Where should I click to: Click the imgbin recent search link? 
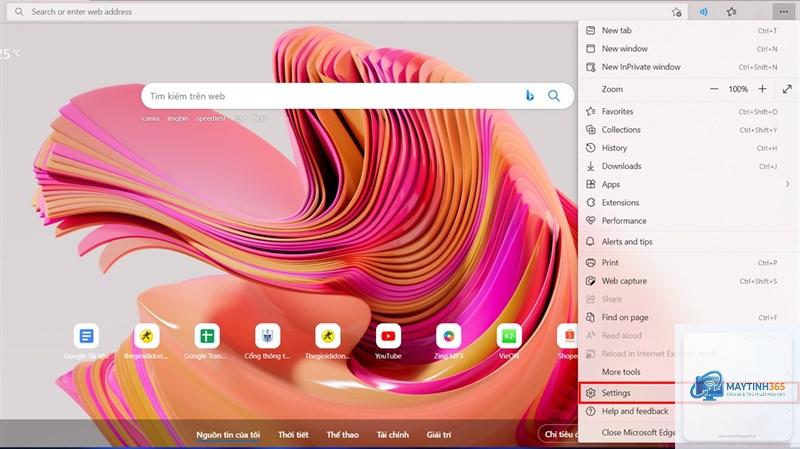[178, 118]
